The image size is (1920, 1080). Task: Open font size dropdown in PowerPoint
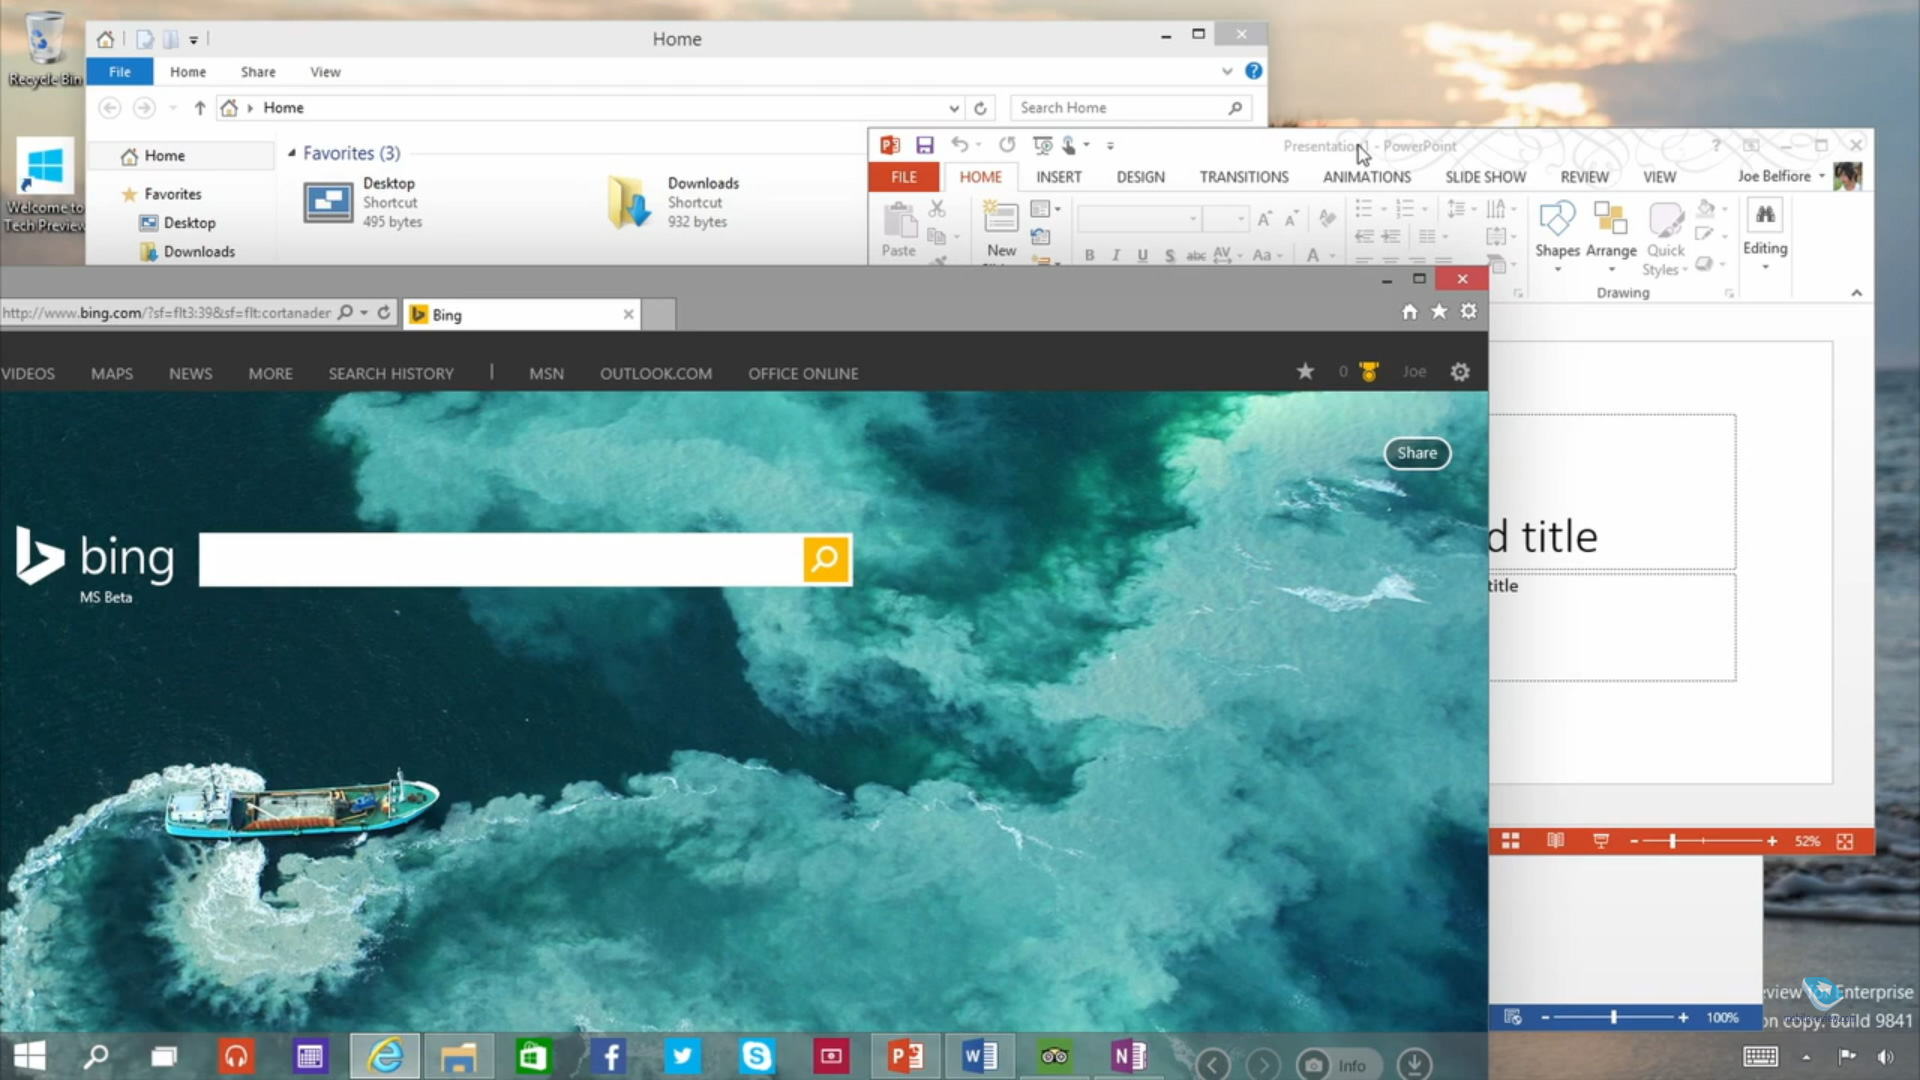point(1241,219)
